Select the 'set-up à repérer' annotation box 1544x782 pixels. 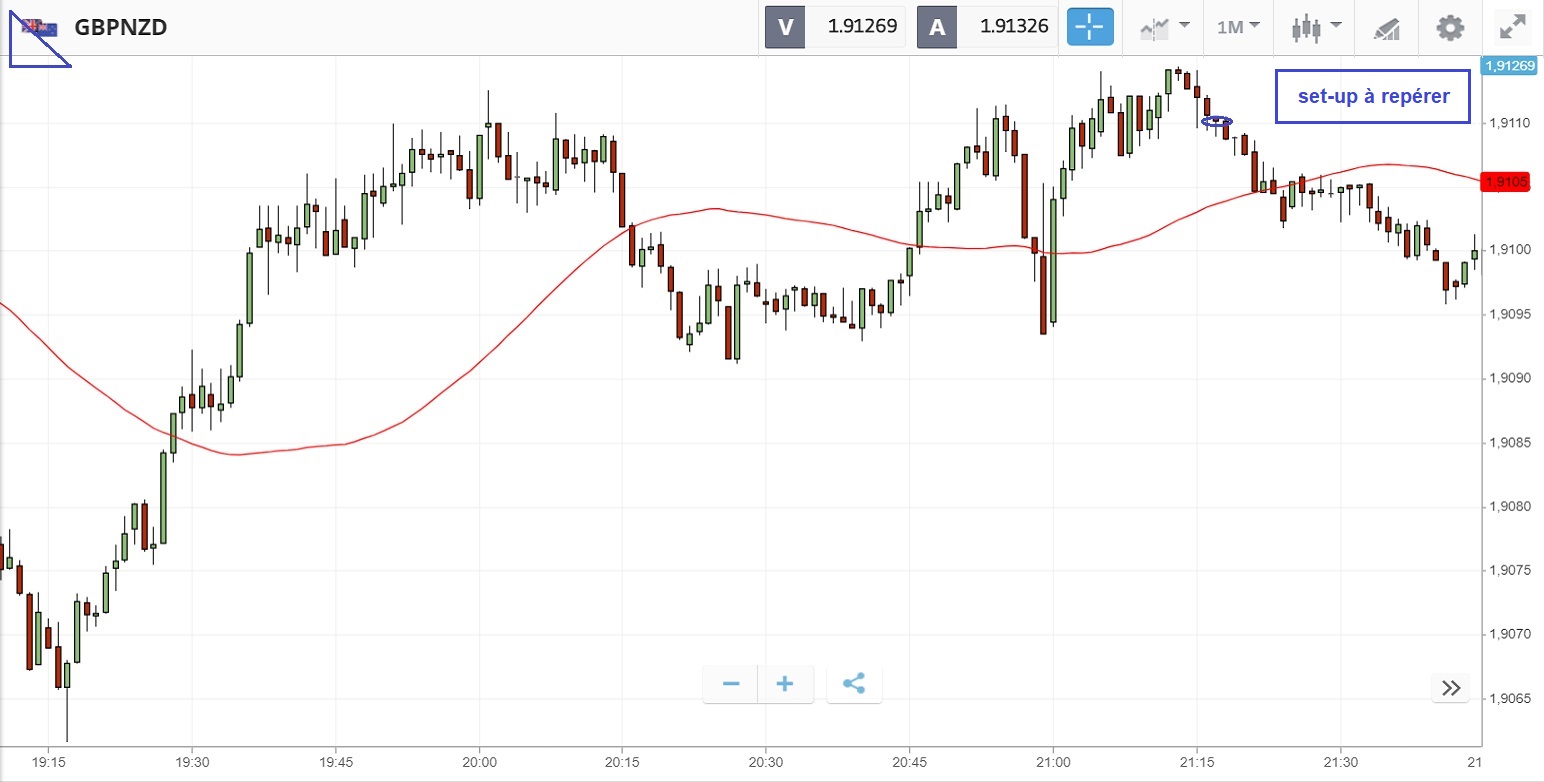coord(1373,97)
